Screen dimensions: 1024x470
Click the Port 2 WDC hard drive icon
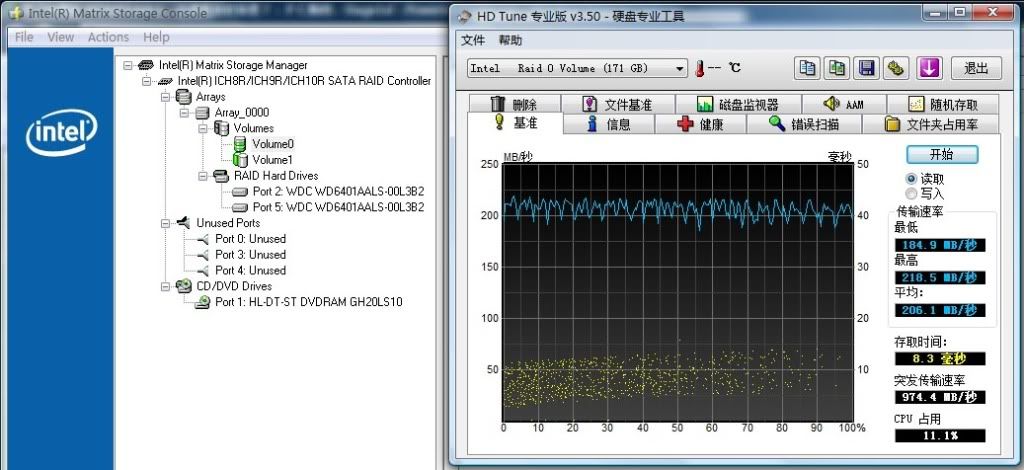click(240, 192)
